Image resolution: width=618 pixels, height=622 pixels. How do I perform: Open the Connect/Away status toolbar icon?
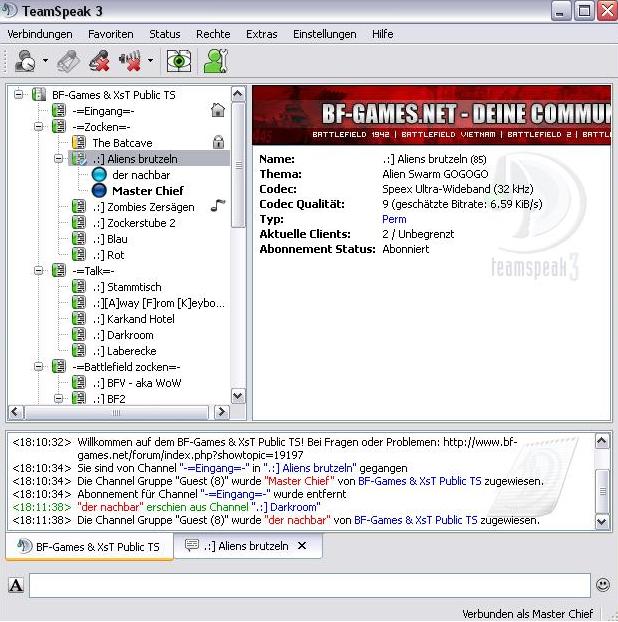25,61
